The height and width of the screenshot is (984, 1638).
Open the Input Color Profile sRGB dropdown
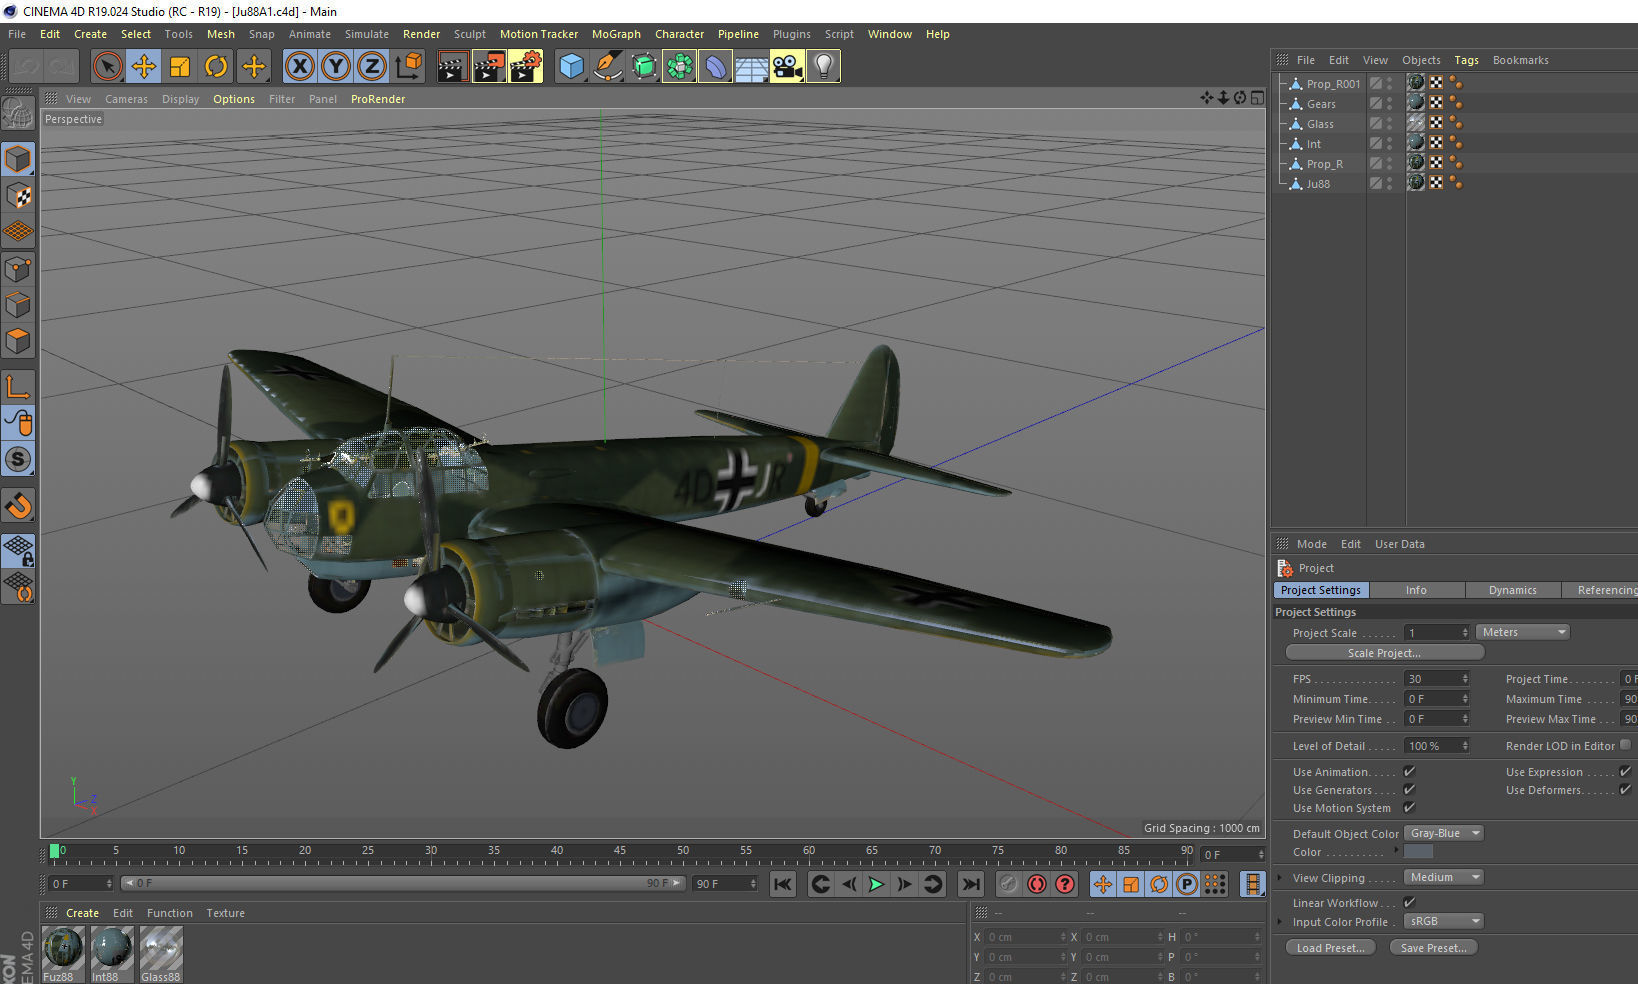[x=1444, y=921]
